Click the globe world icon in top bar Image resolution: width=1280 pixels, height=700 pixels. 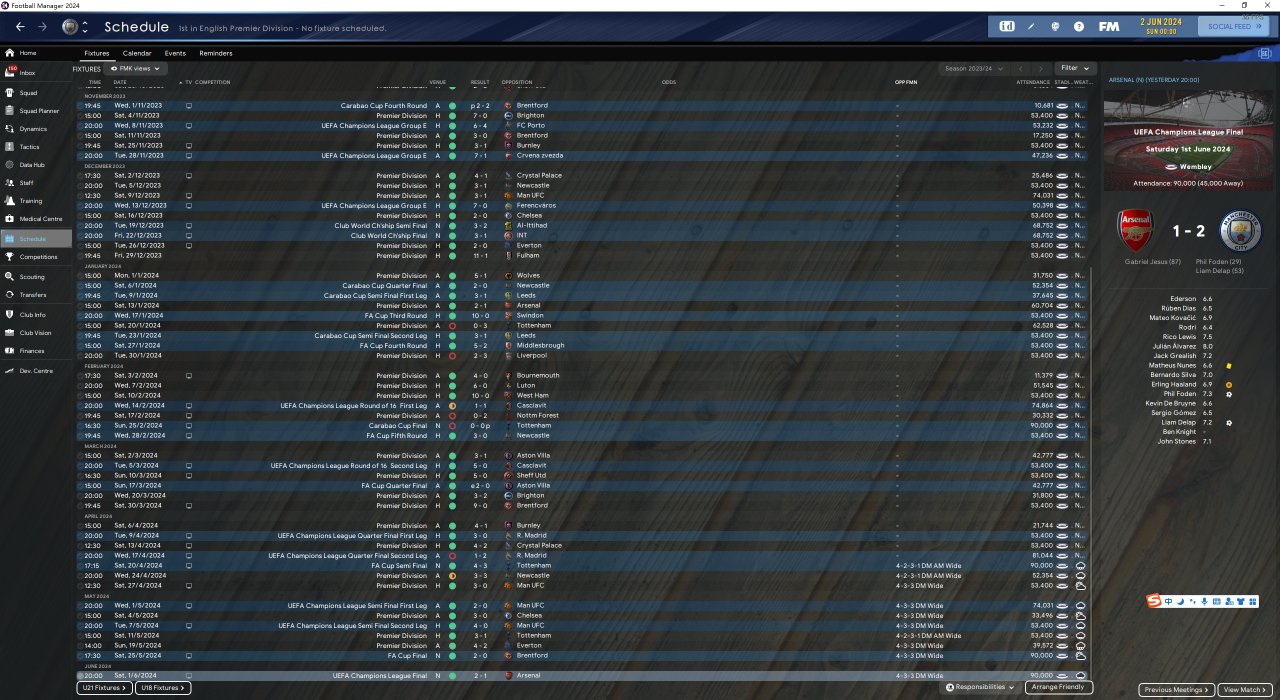(1055, 26)
